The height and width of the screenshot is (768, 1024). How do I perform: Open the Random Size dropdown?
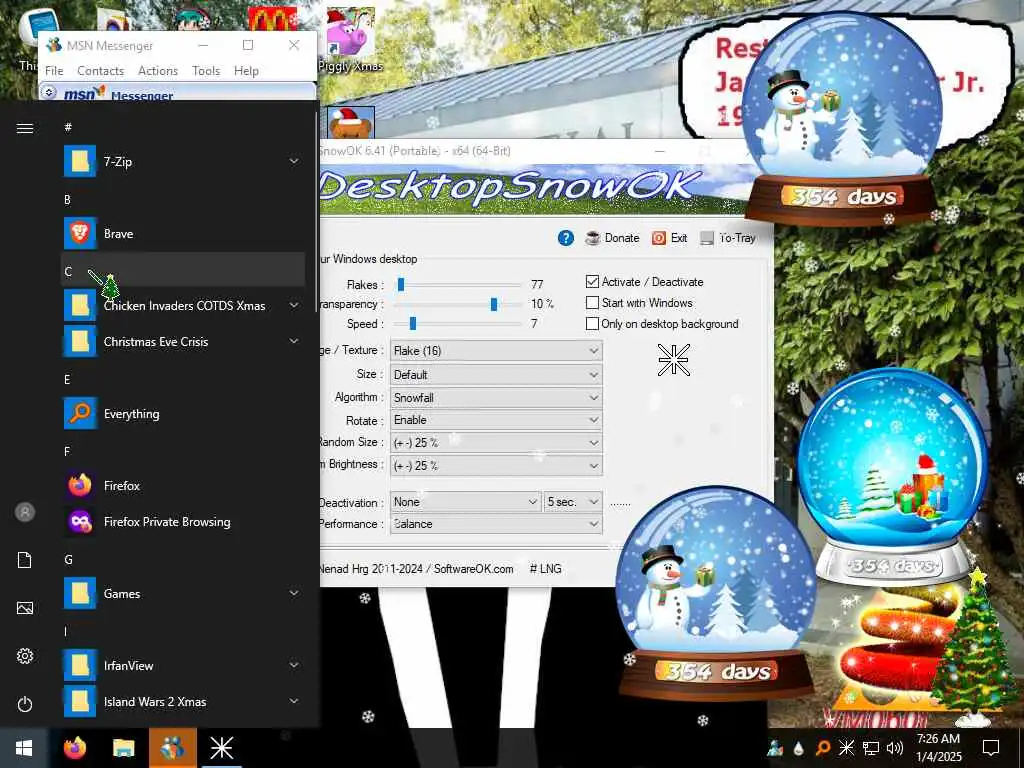pos(496,443)
